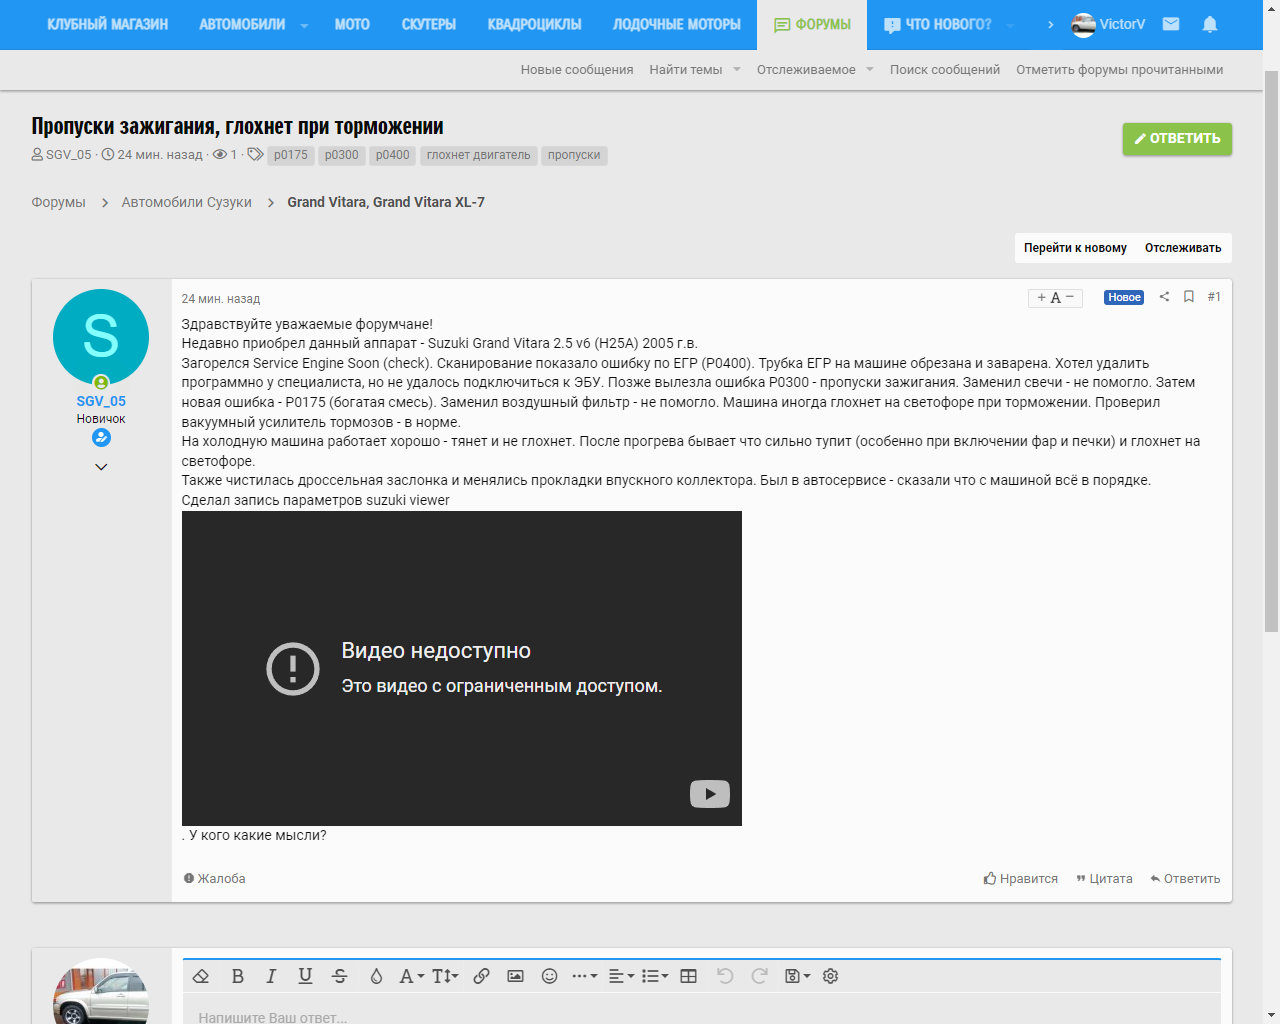Click the eraser remove-formatting icon
The height and width of the screenshot is (1024, 1280).
pyautogui.click(x=201, y=976)
